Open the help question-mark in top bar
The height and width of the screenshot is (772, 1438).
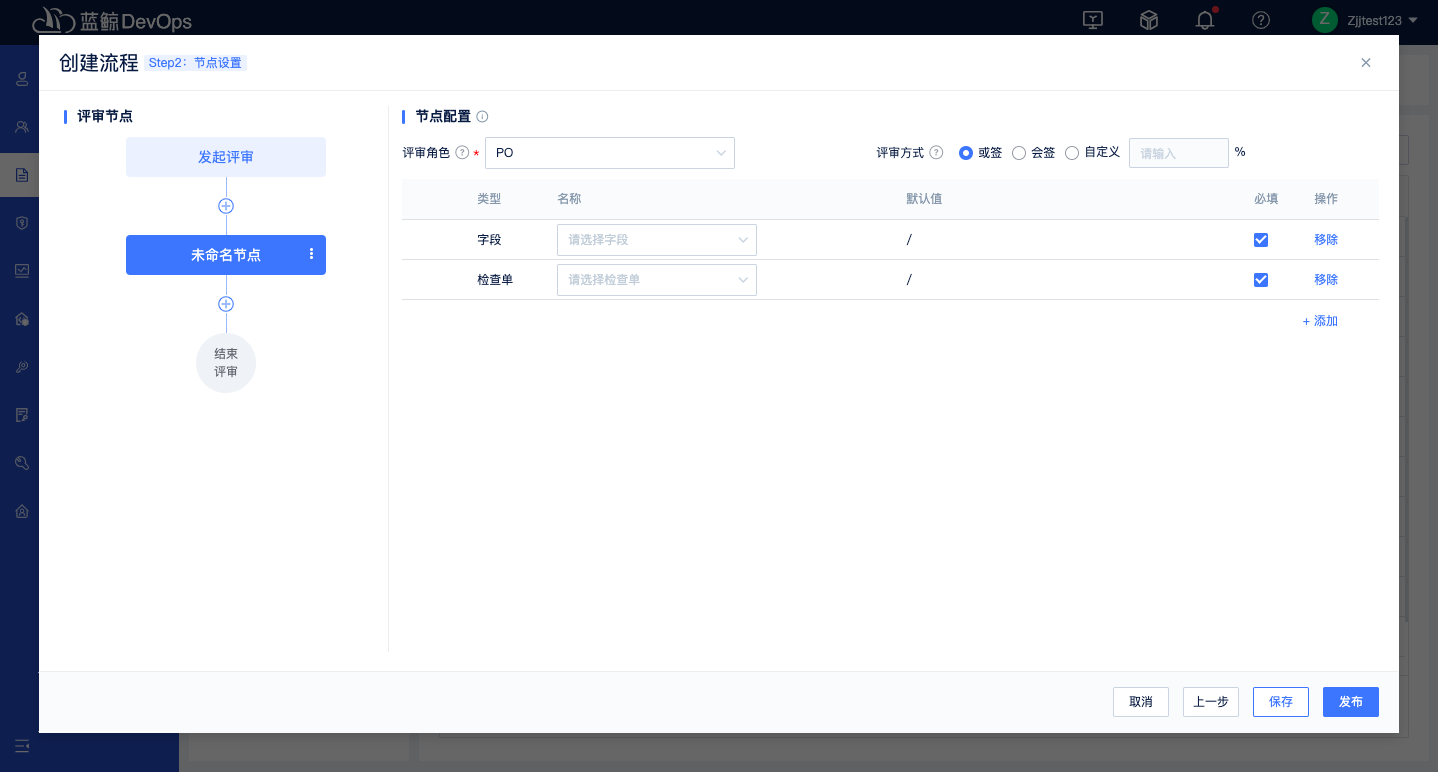tap(1261, 20)
